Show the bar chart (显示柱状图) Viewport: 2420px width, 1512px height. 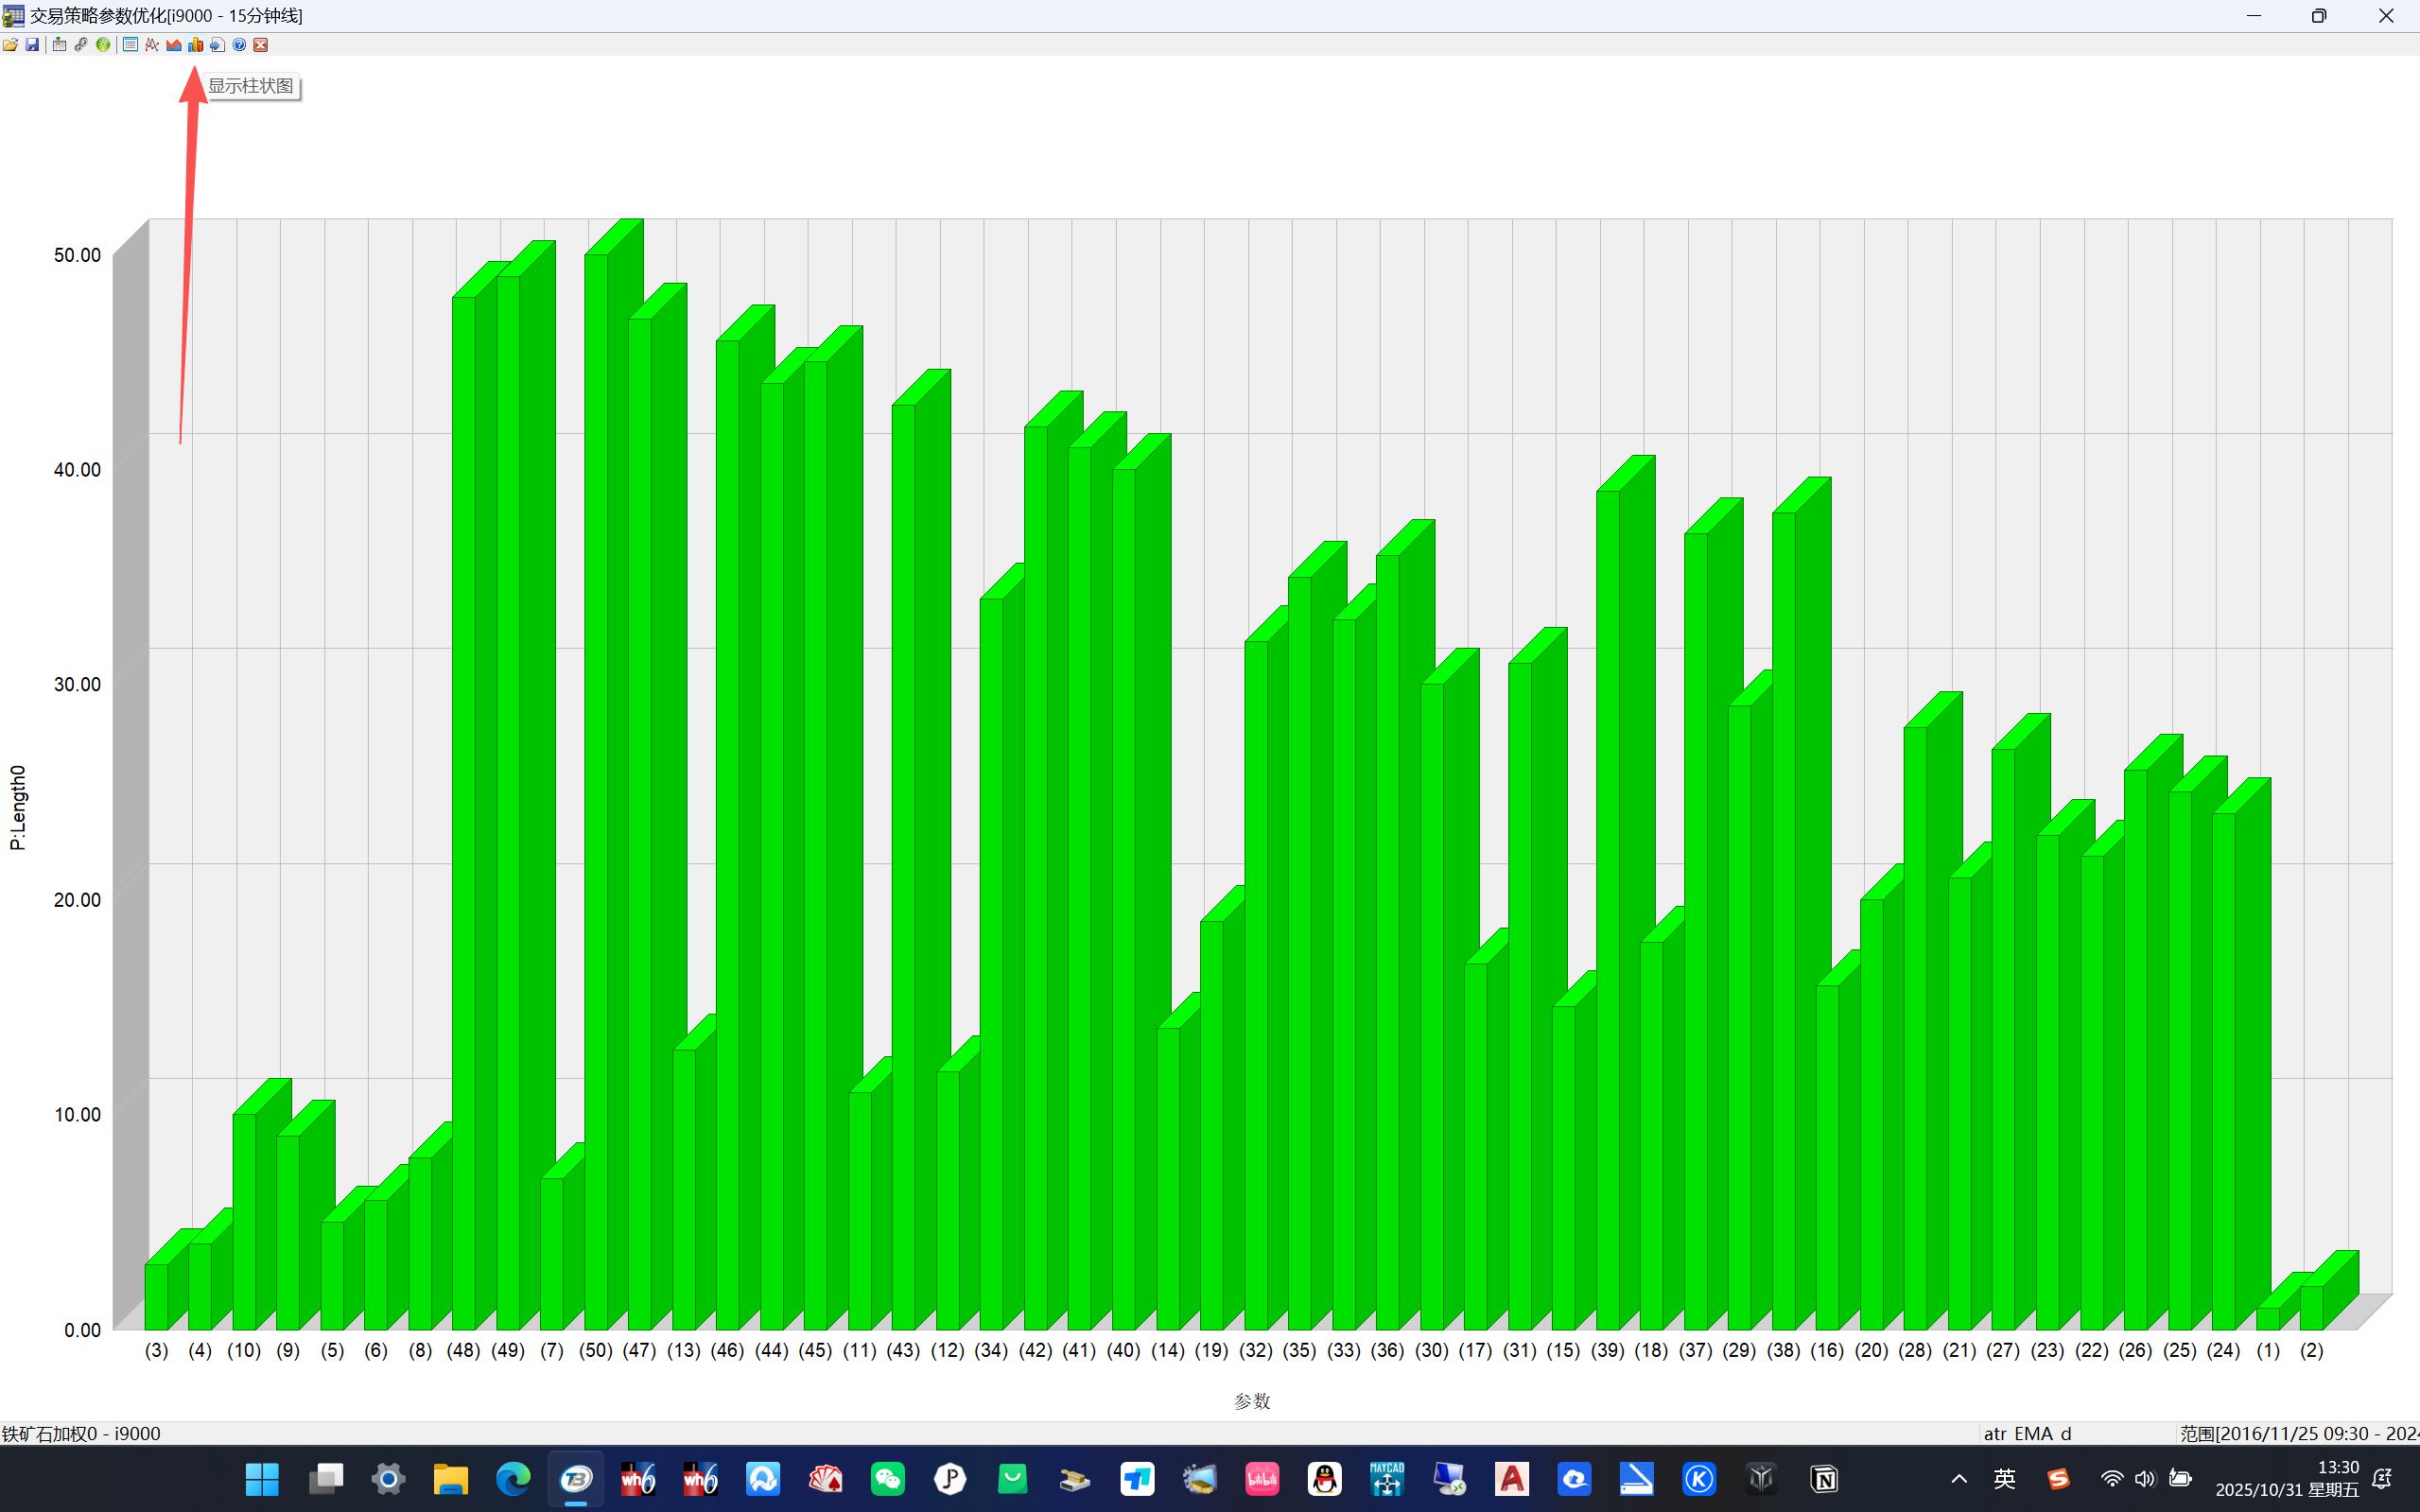pos(196,45)
